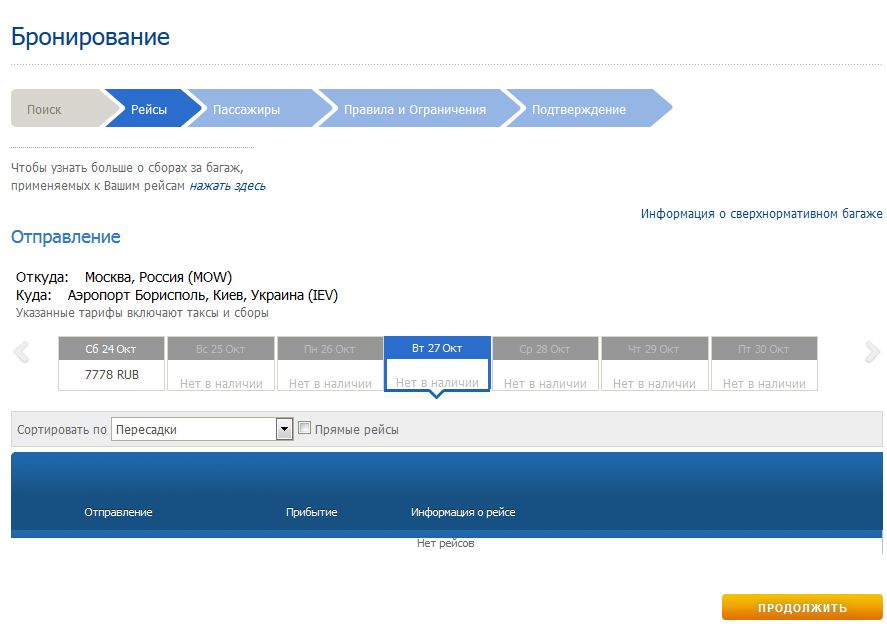
Task: Select the Вс 25 Окт date cell
Action: 221,364
